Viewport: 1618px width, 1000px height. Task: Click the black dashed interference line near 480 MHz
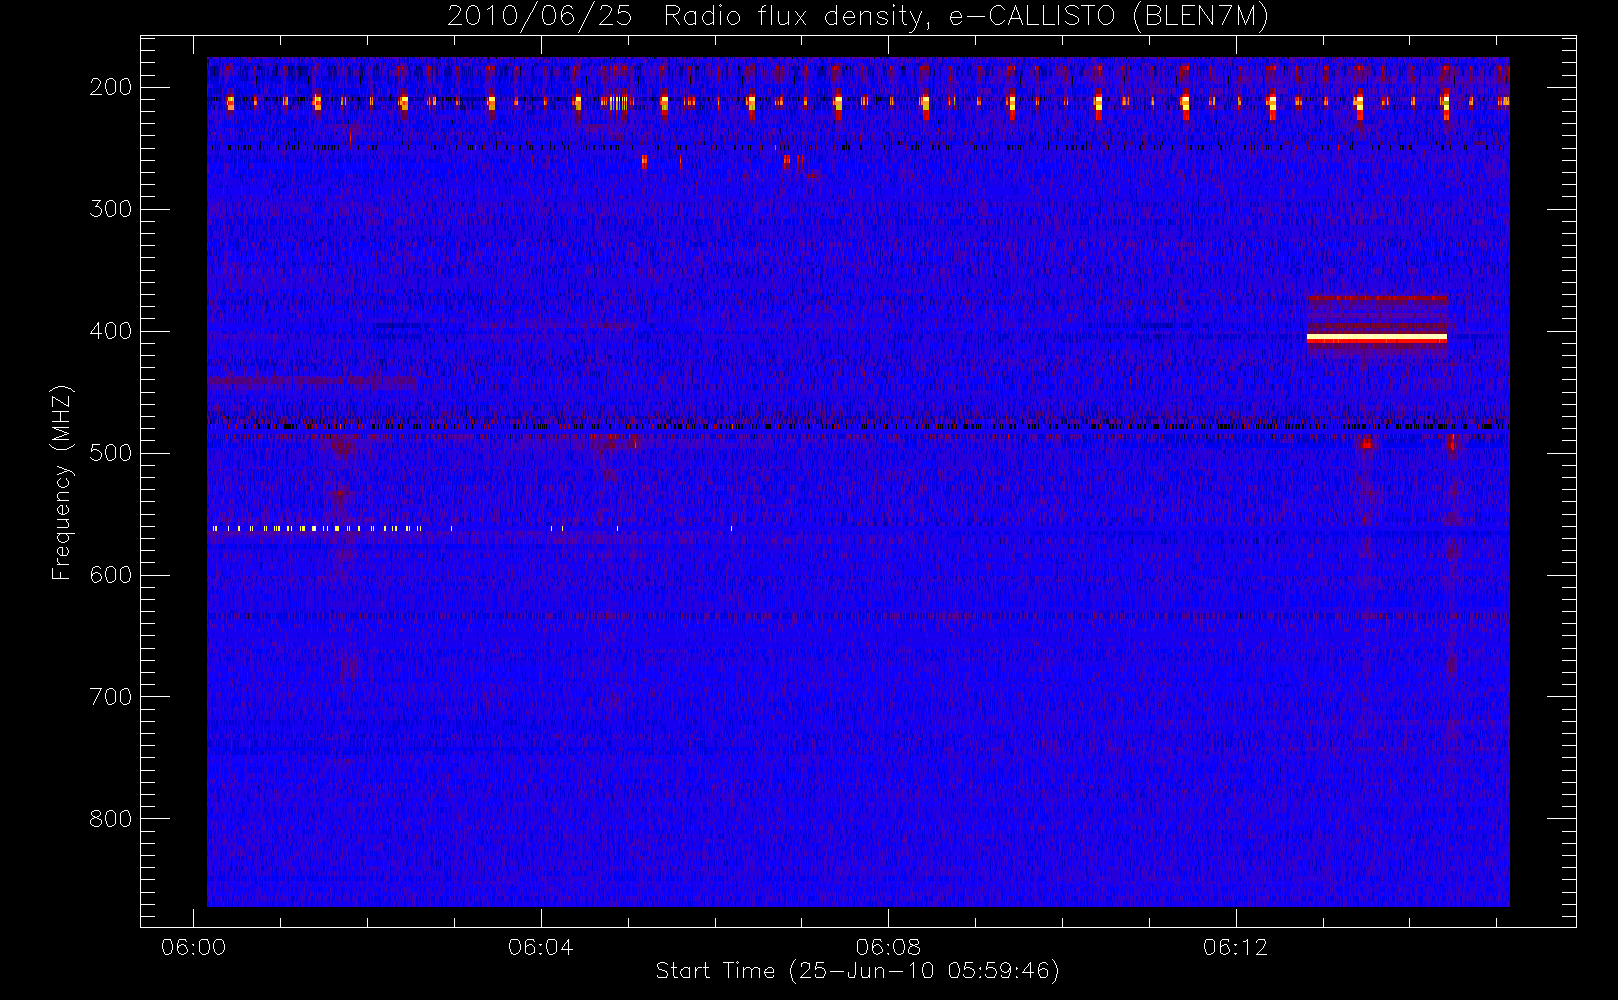coord(858,426)
